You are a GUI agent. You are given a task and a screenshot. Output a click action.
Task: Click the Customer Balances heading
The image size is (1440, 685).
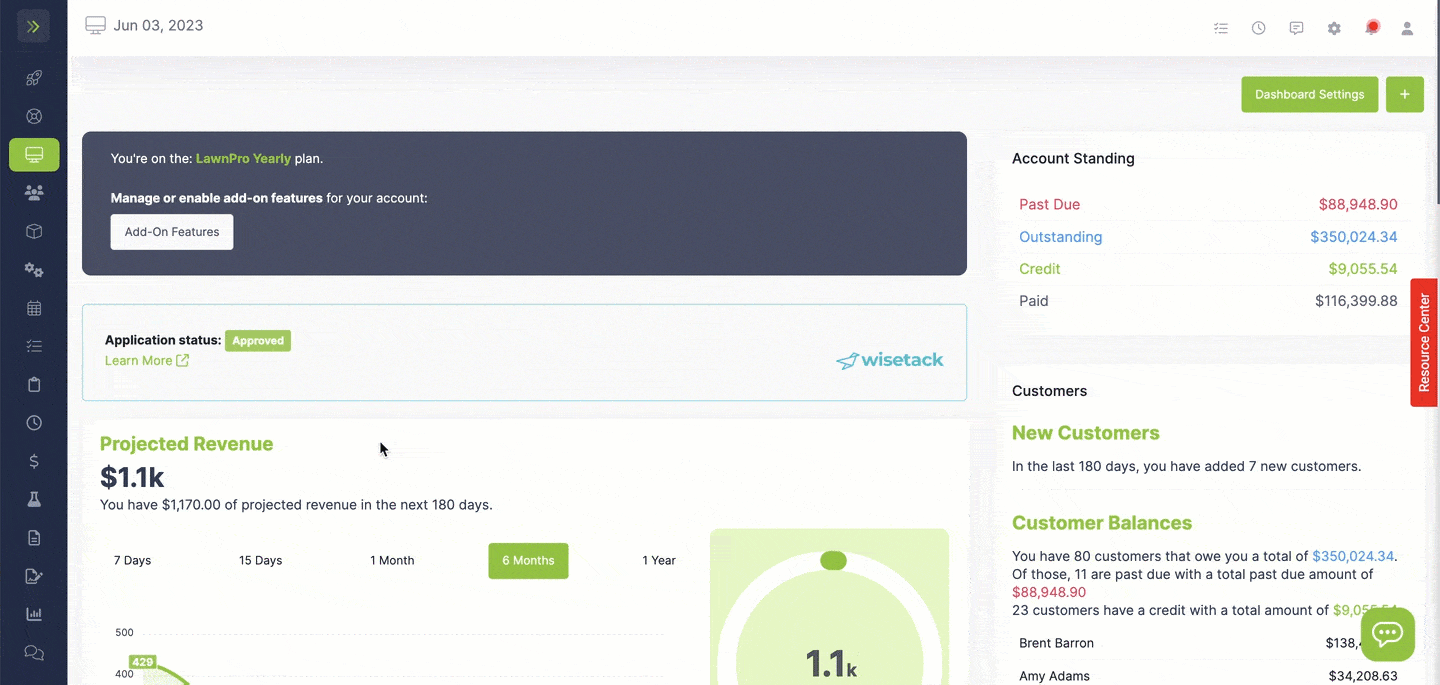pos(1102,523)
